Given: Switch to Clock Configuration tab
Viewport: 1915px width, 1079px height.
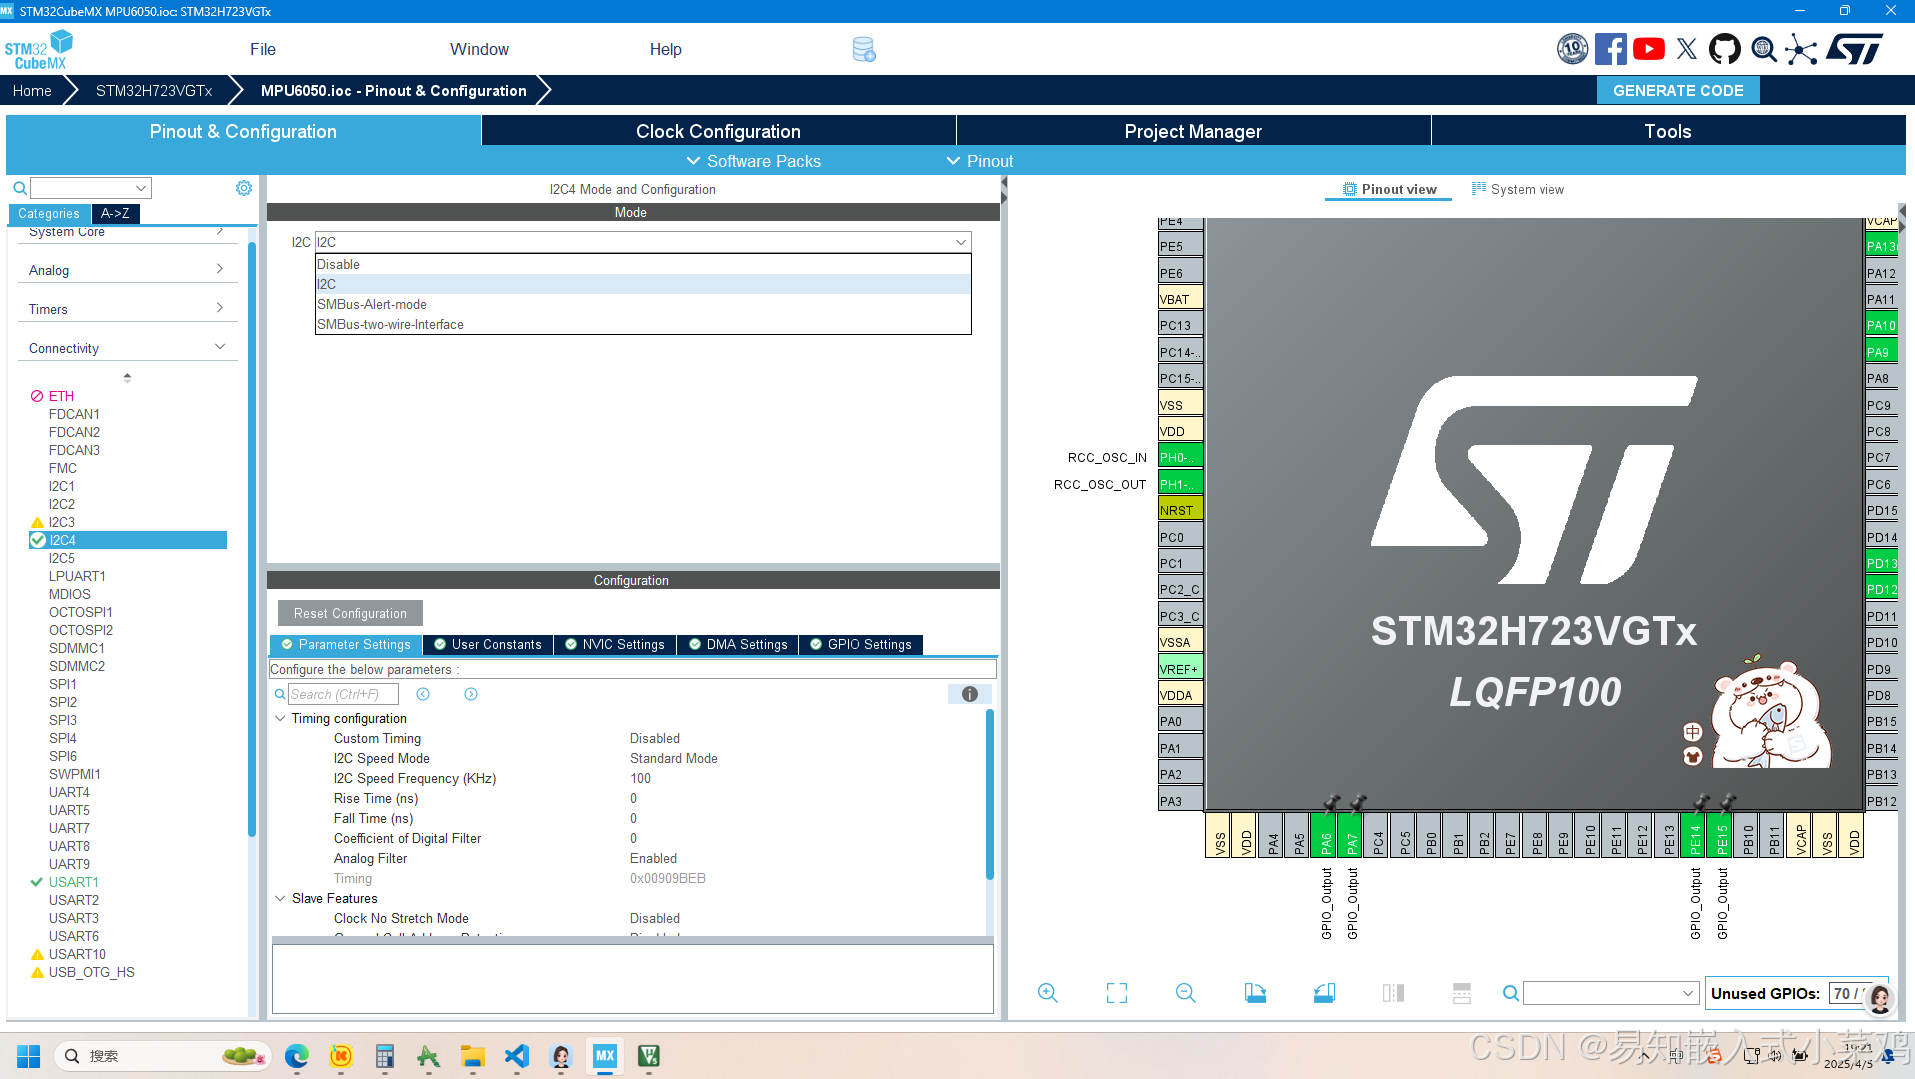Looking at the screenshot, I should coord(718,131).
